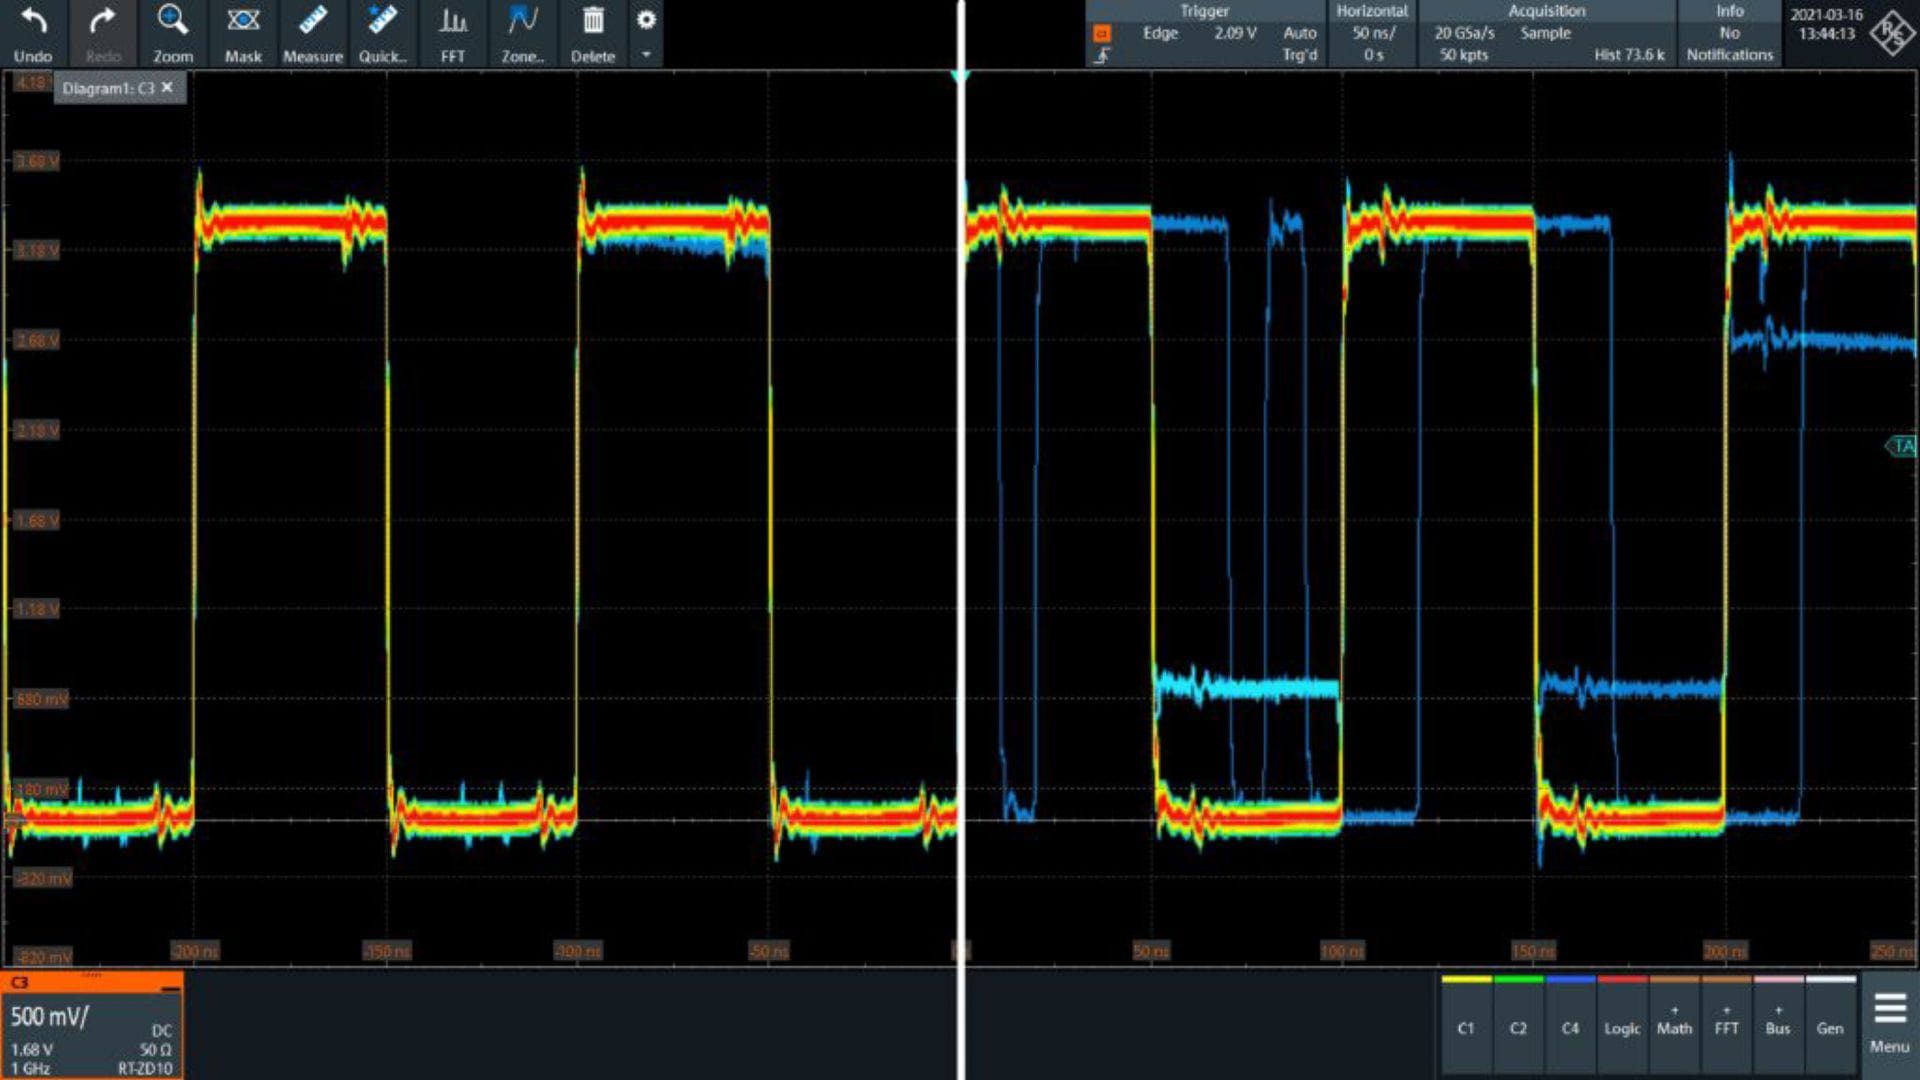Screen dimensions: 1920x1080
Task: Minimize the C3 channel signal box
Action: click(x=170, y=988)
